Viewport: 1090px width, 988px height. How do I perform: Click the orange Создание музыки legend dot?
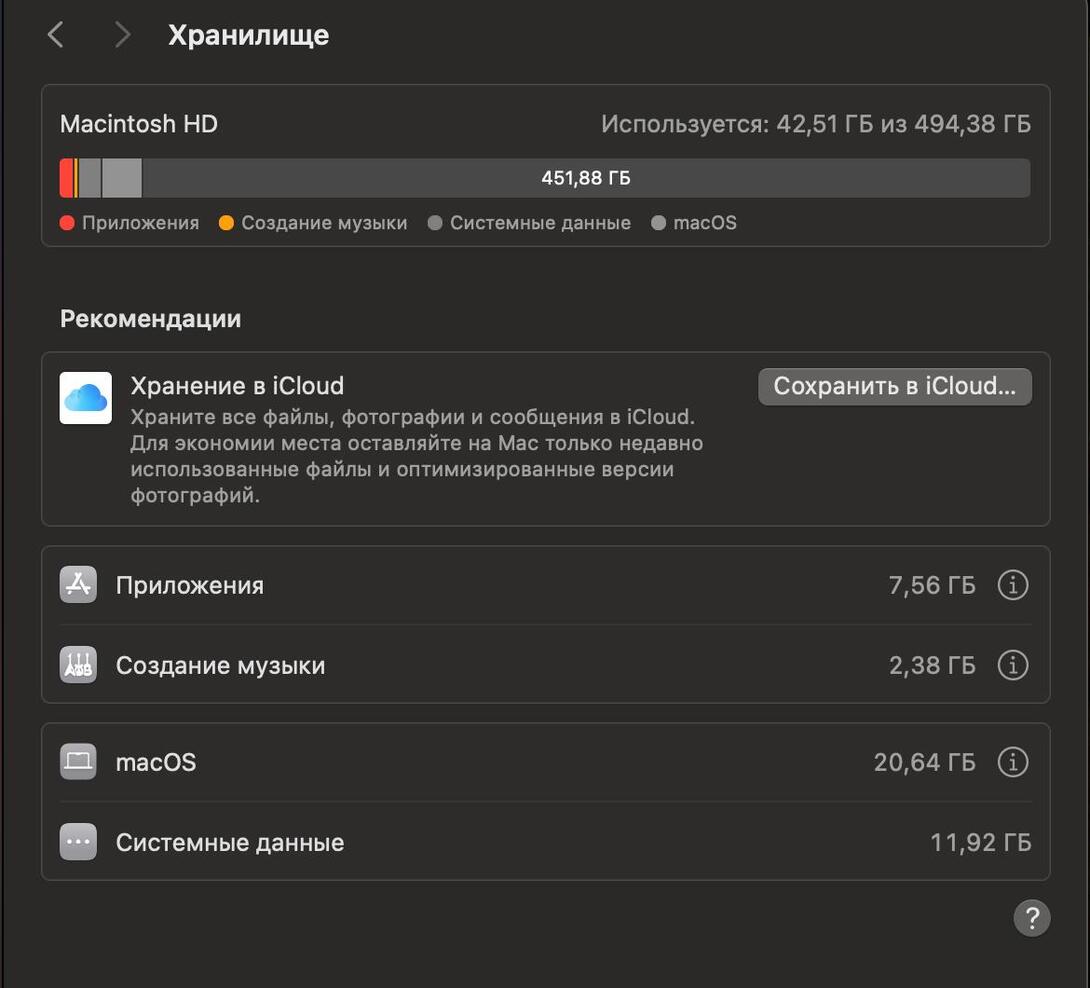point(226,223)
